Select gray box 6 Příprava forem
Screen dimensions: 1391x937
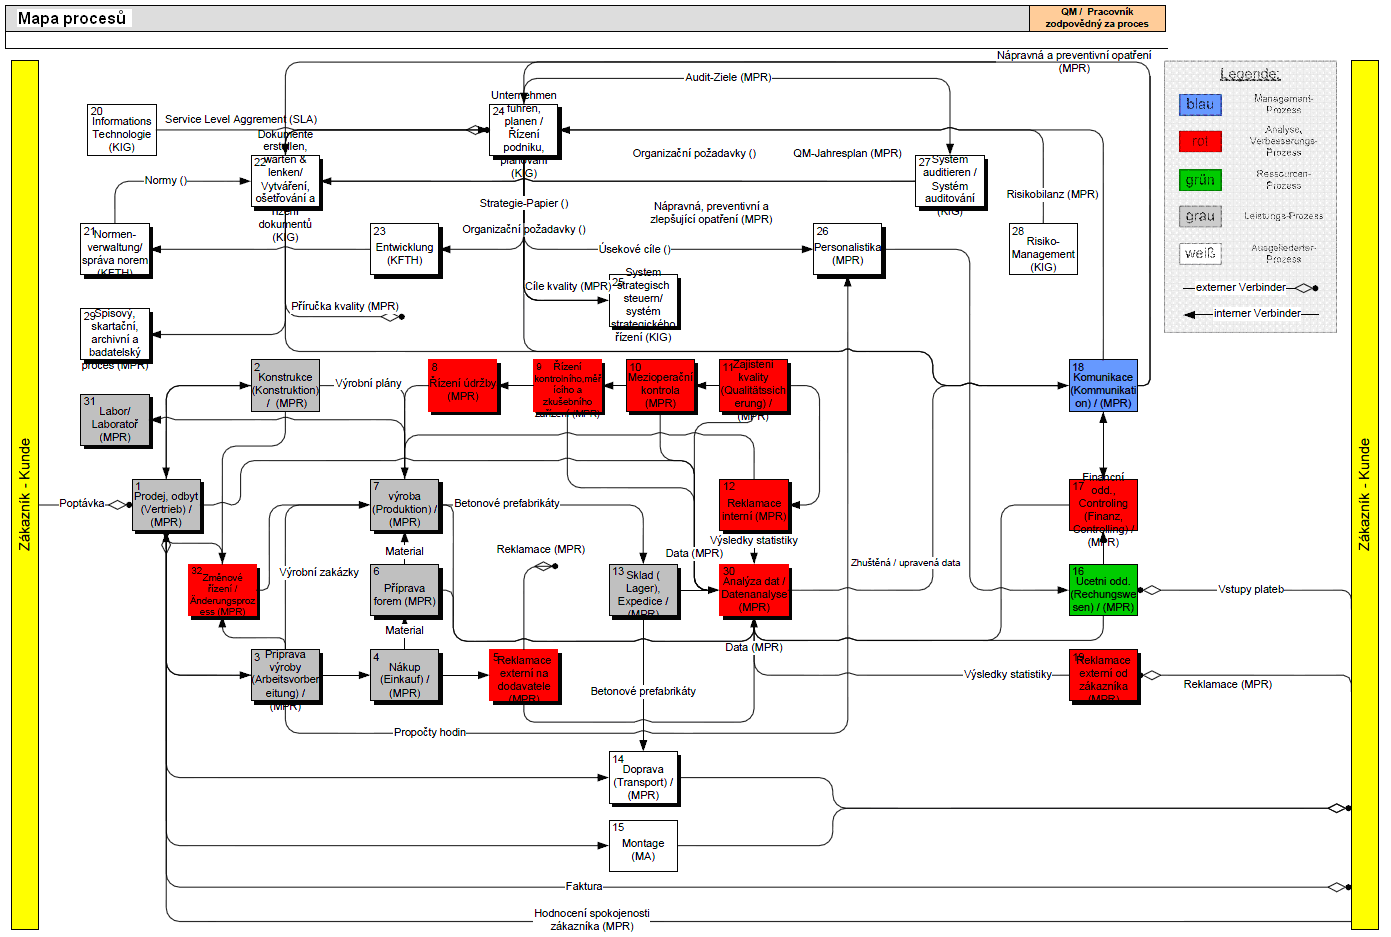(405, 589)
